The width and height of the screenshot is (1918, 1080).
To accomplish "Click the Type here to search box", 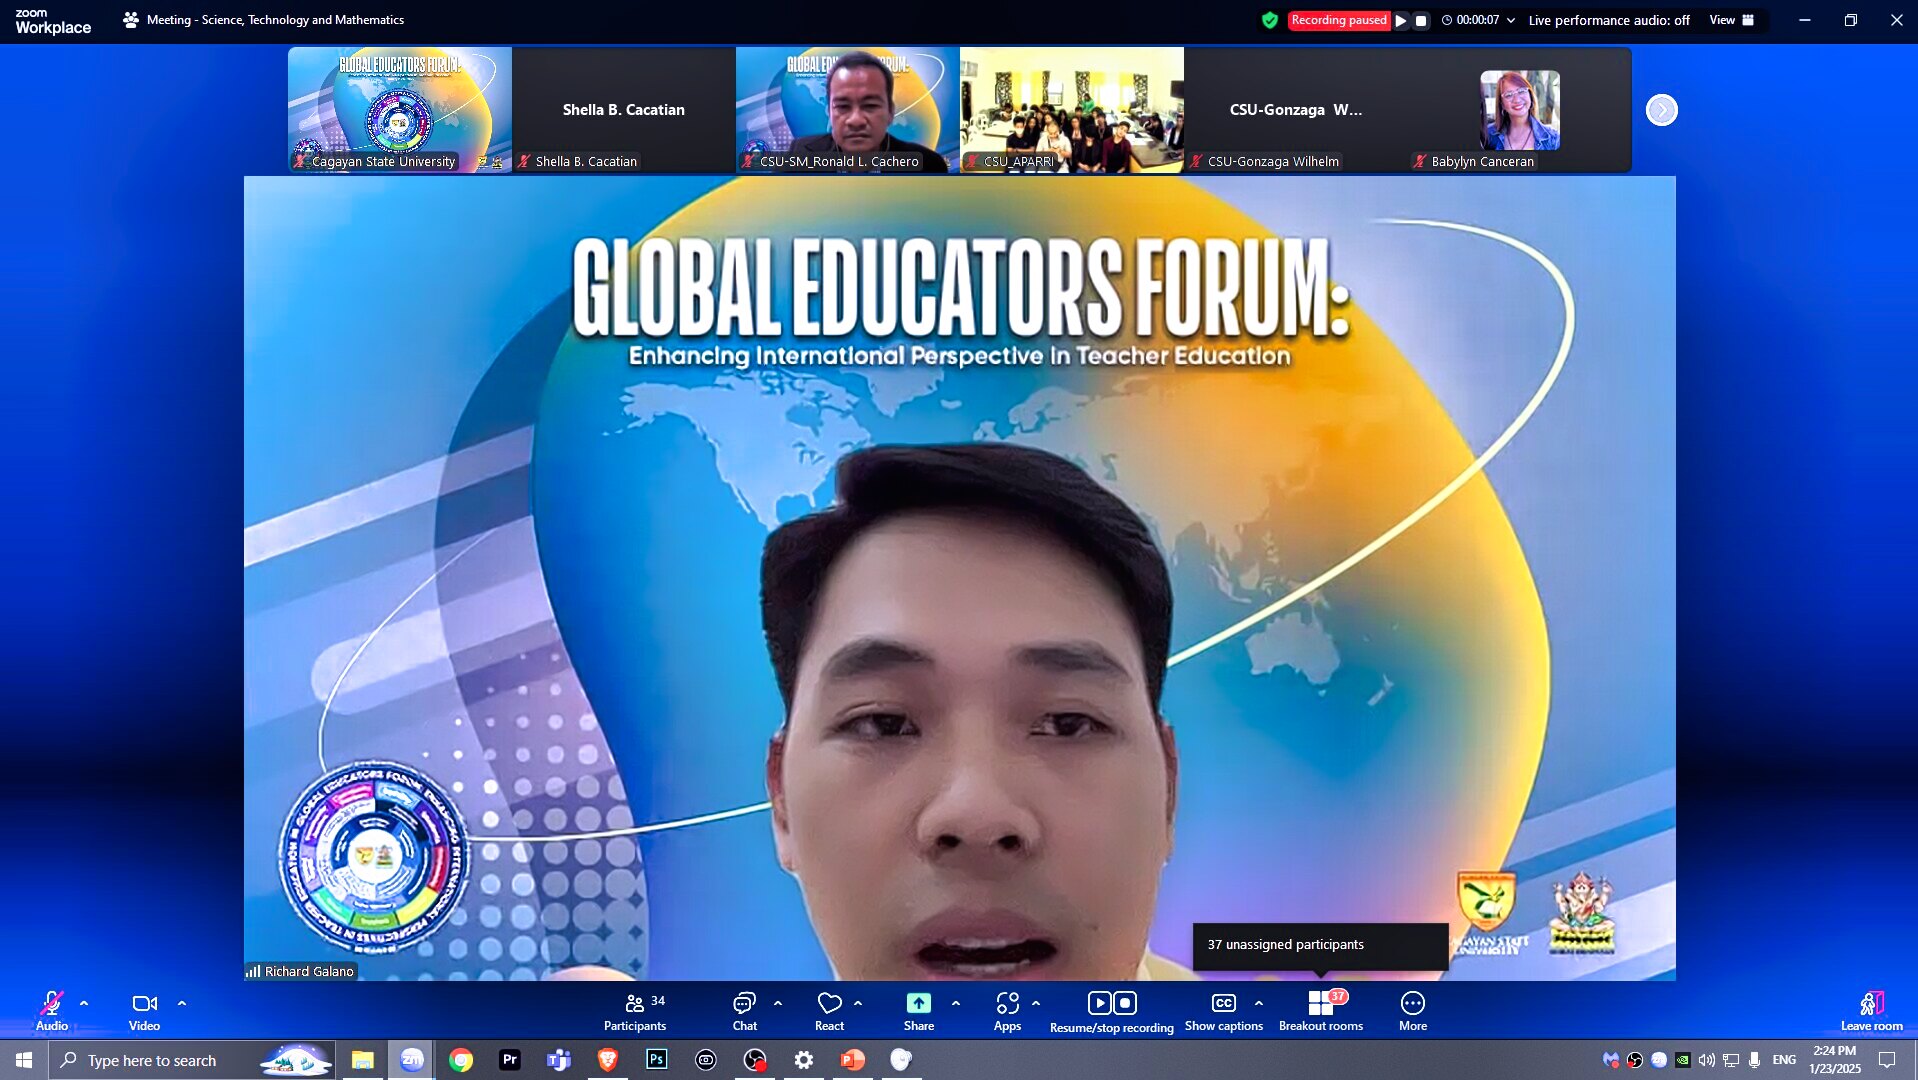I will pos(191,1060).
